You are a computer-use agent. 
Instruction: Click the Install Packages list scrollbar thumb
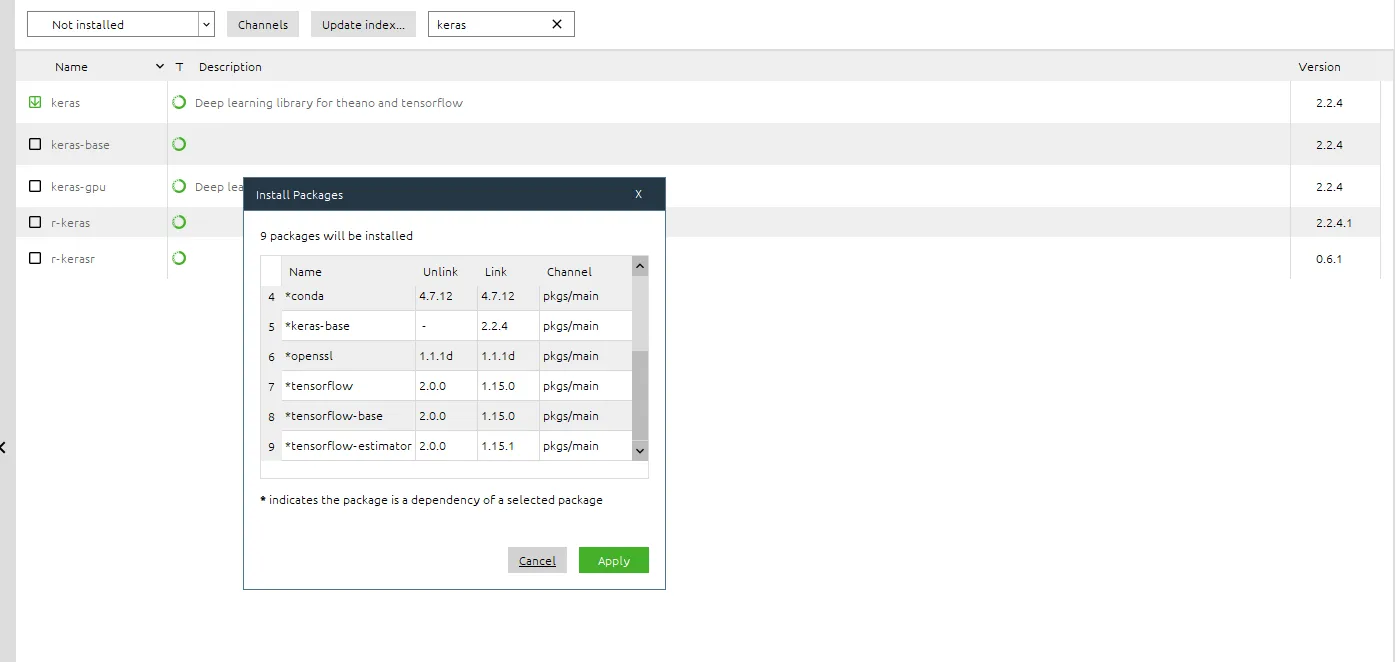click(640, 395)
